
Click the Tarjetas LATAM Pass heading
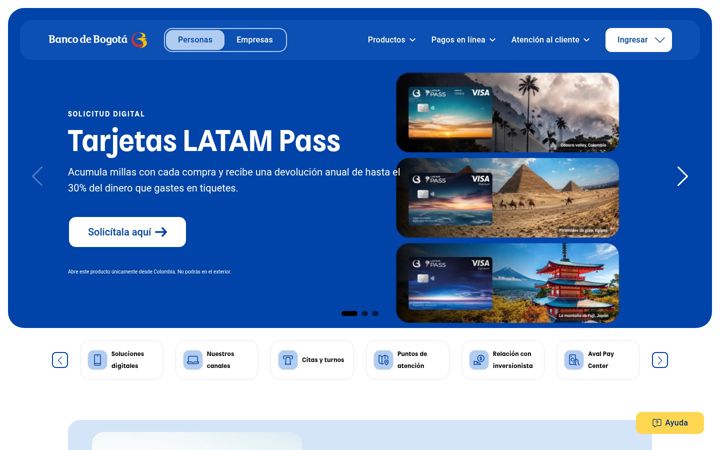coord(204,141)
